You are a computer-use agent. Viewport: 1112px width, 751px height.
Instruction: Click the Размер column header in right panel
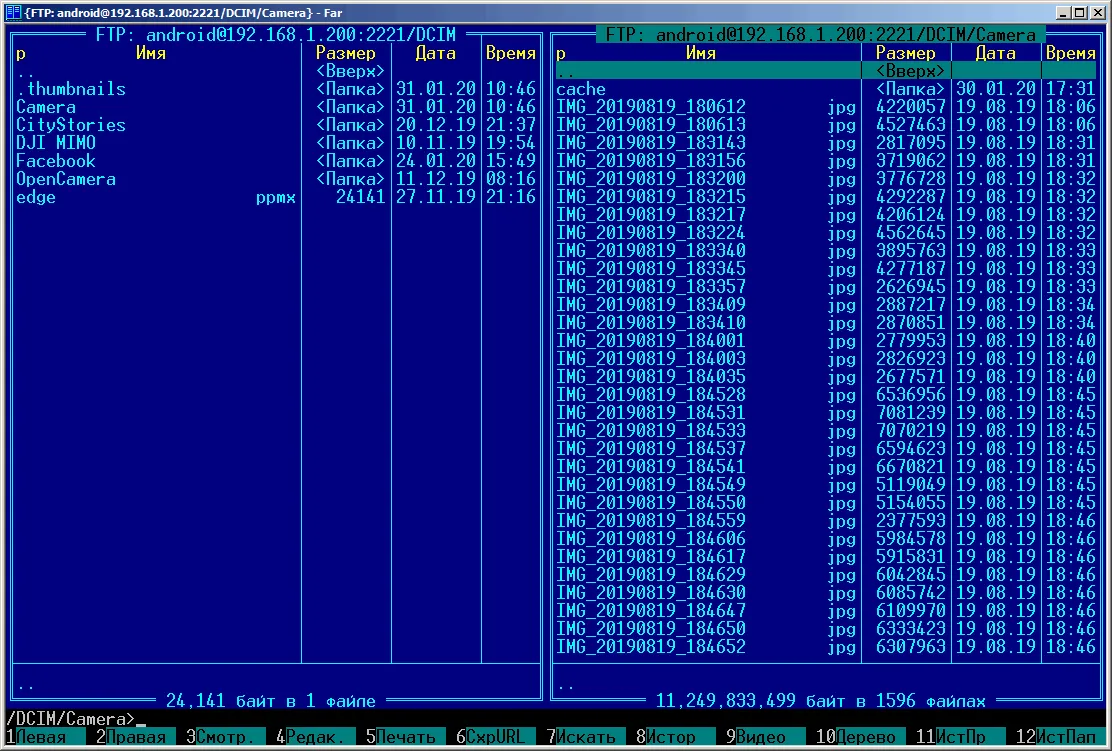point(905,53)
